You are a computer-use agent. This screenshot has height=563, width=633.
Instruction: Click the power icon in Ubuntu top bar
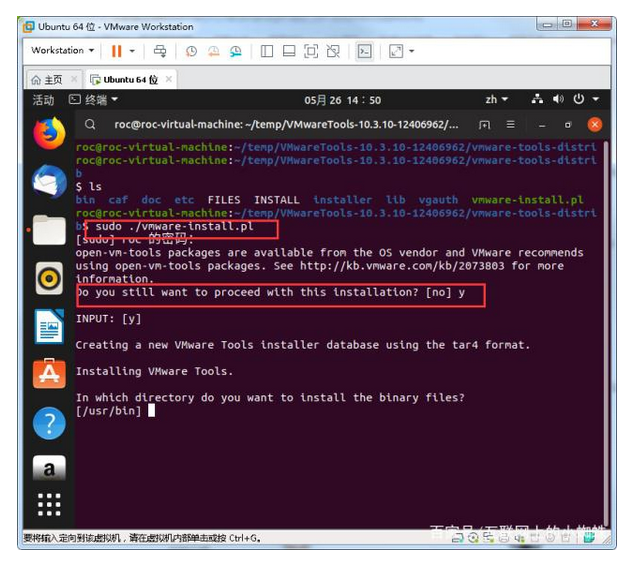click(x=579, y=99)
